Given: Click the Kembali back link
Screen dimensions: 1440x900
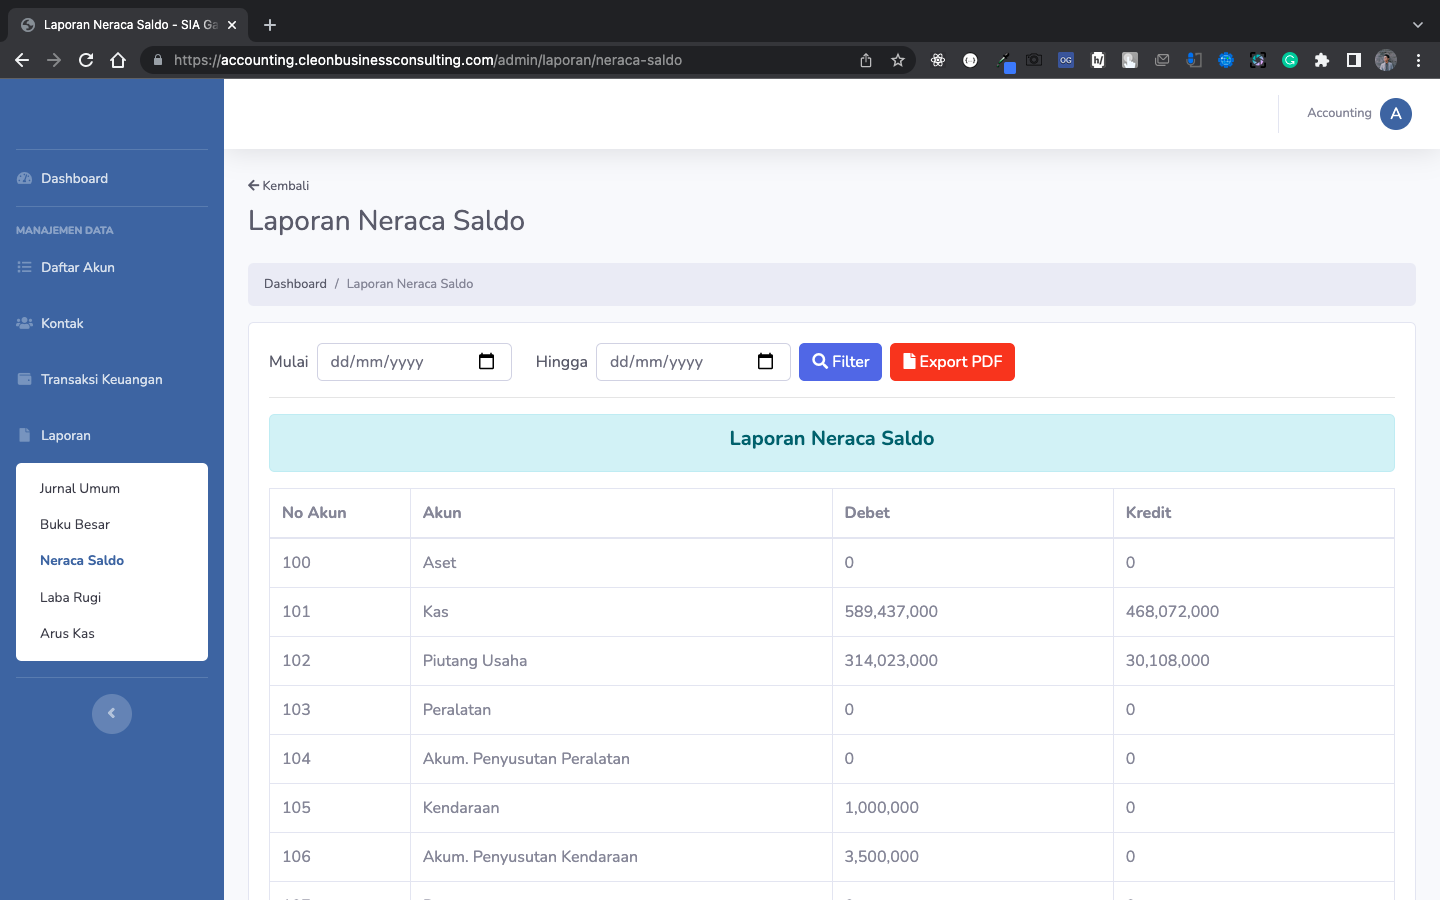Looking at the screenshot, I should 279,186.
